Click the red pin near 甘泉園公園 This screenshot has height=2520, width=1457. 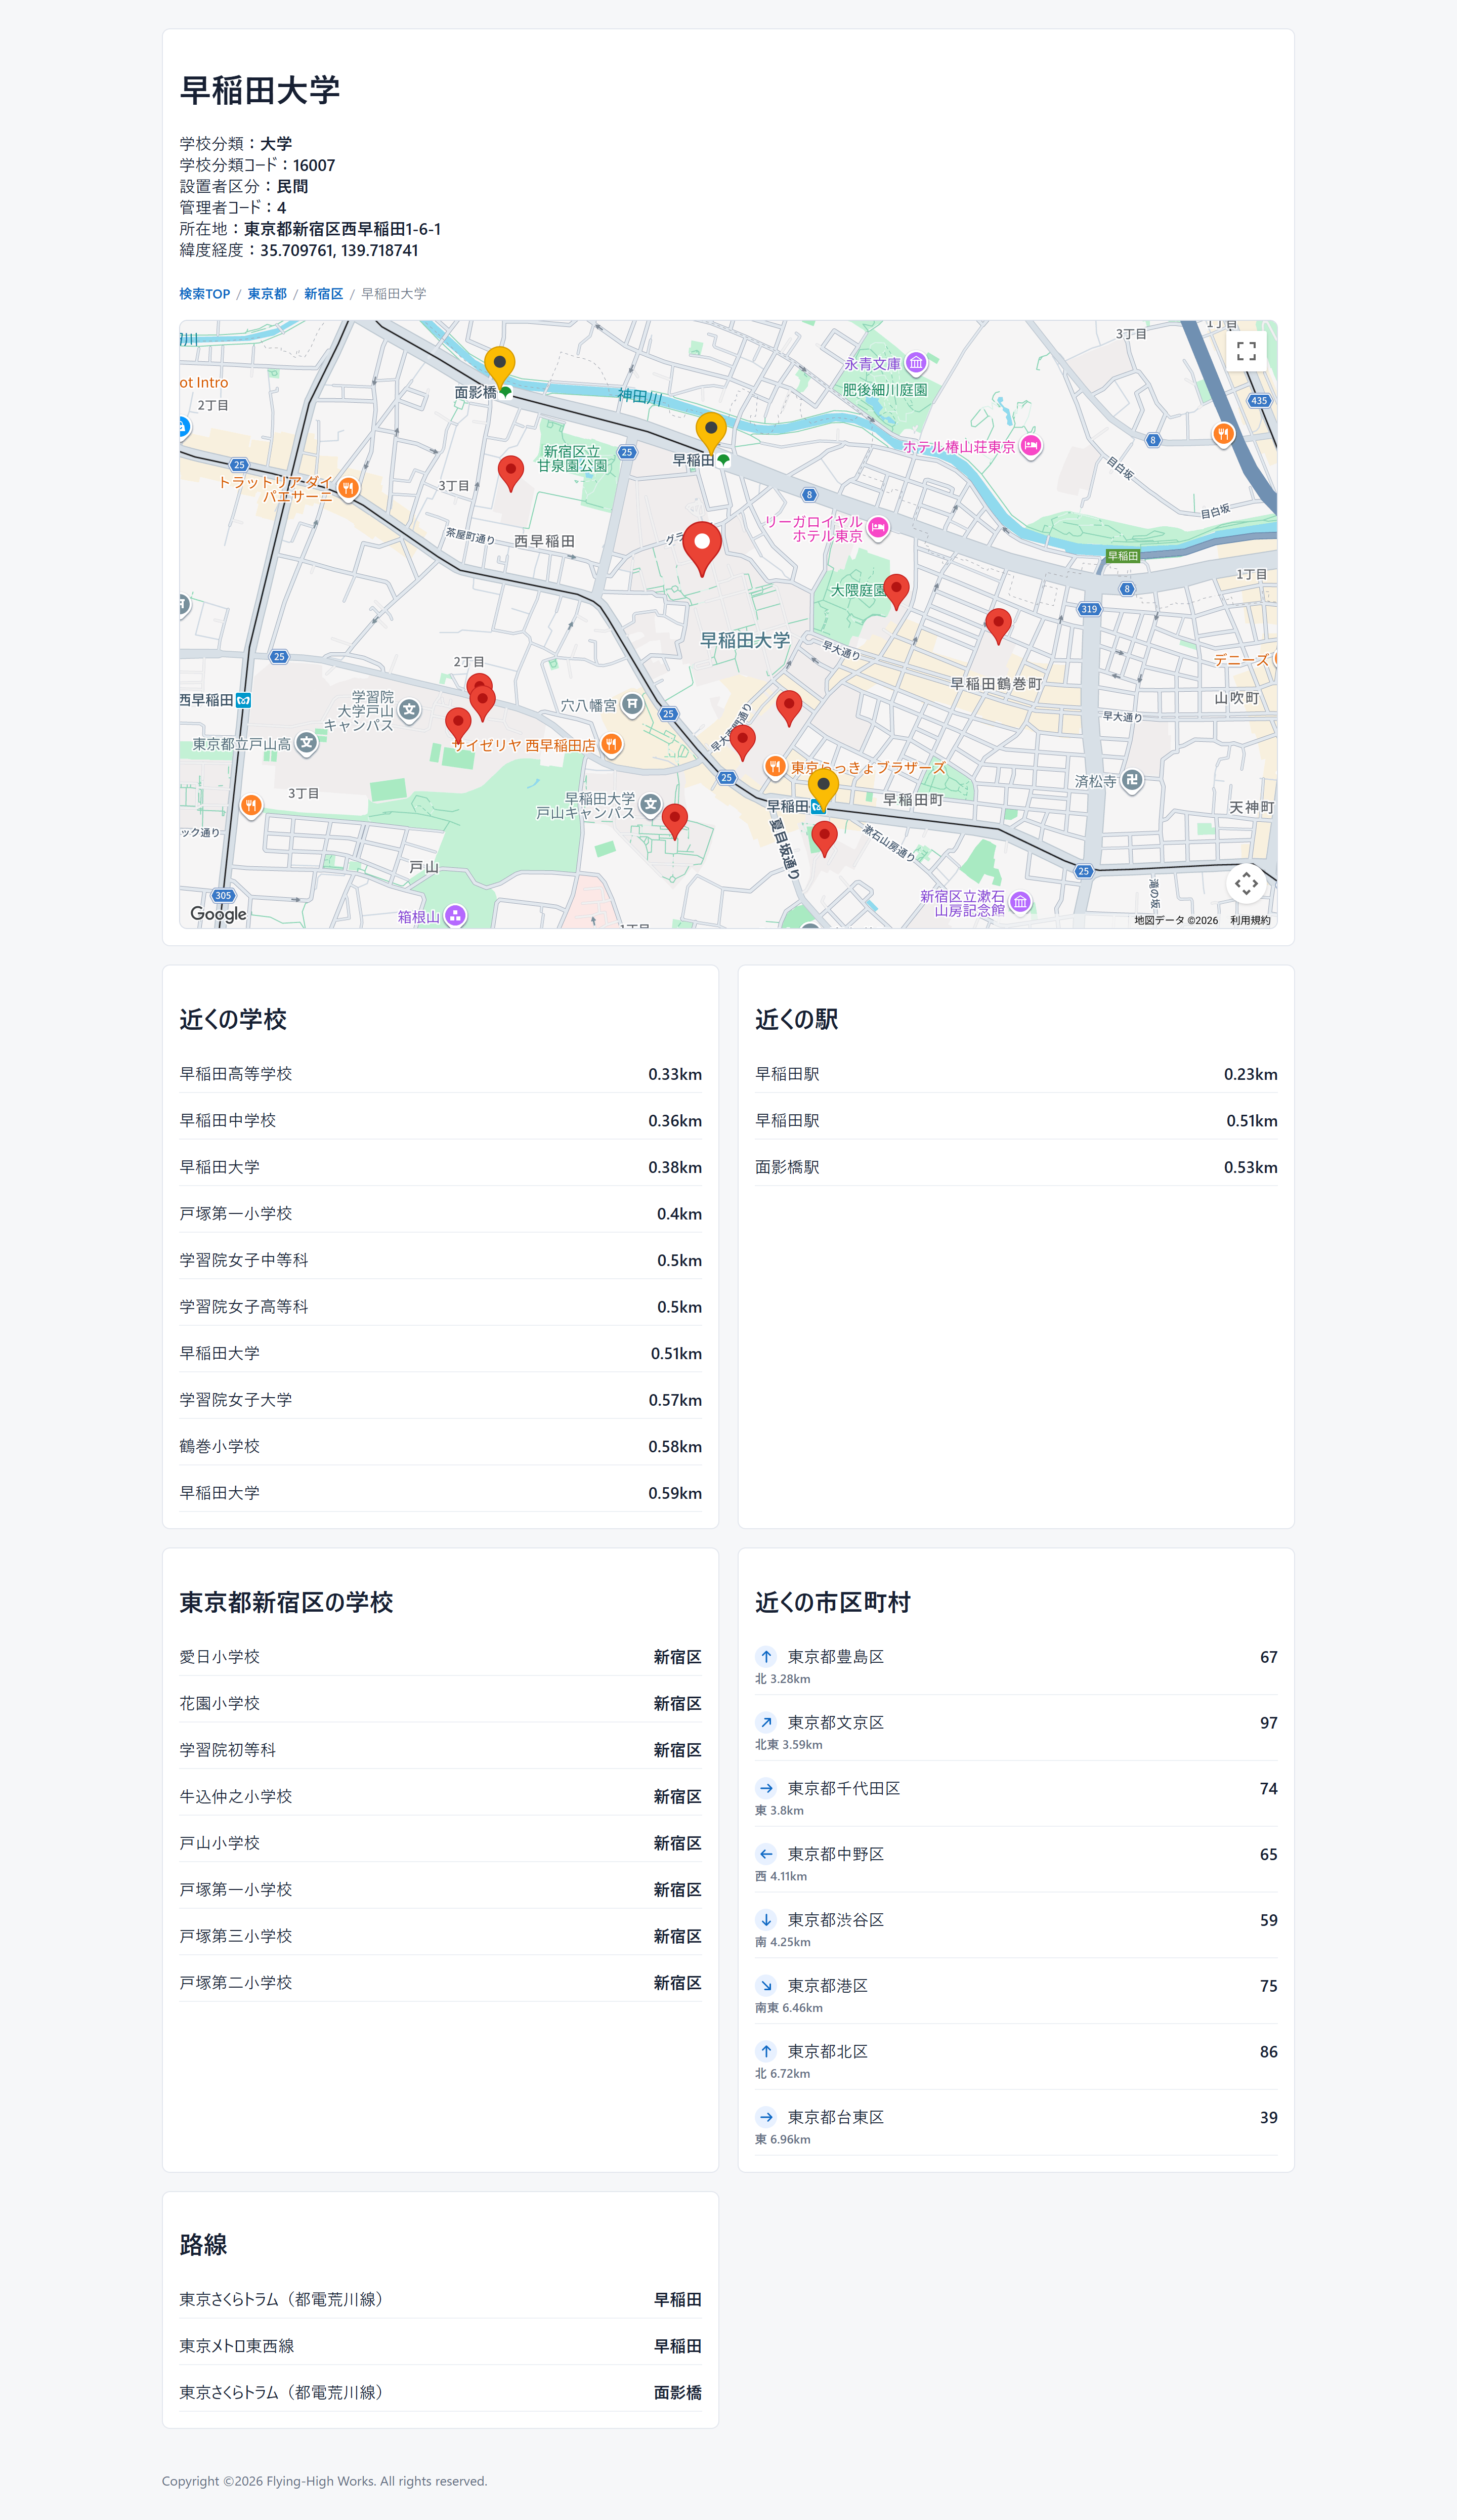click(511, 474)
